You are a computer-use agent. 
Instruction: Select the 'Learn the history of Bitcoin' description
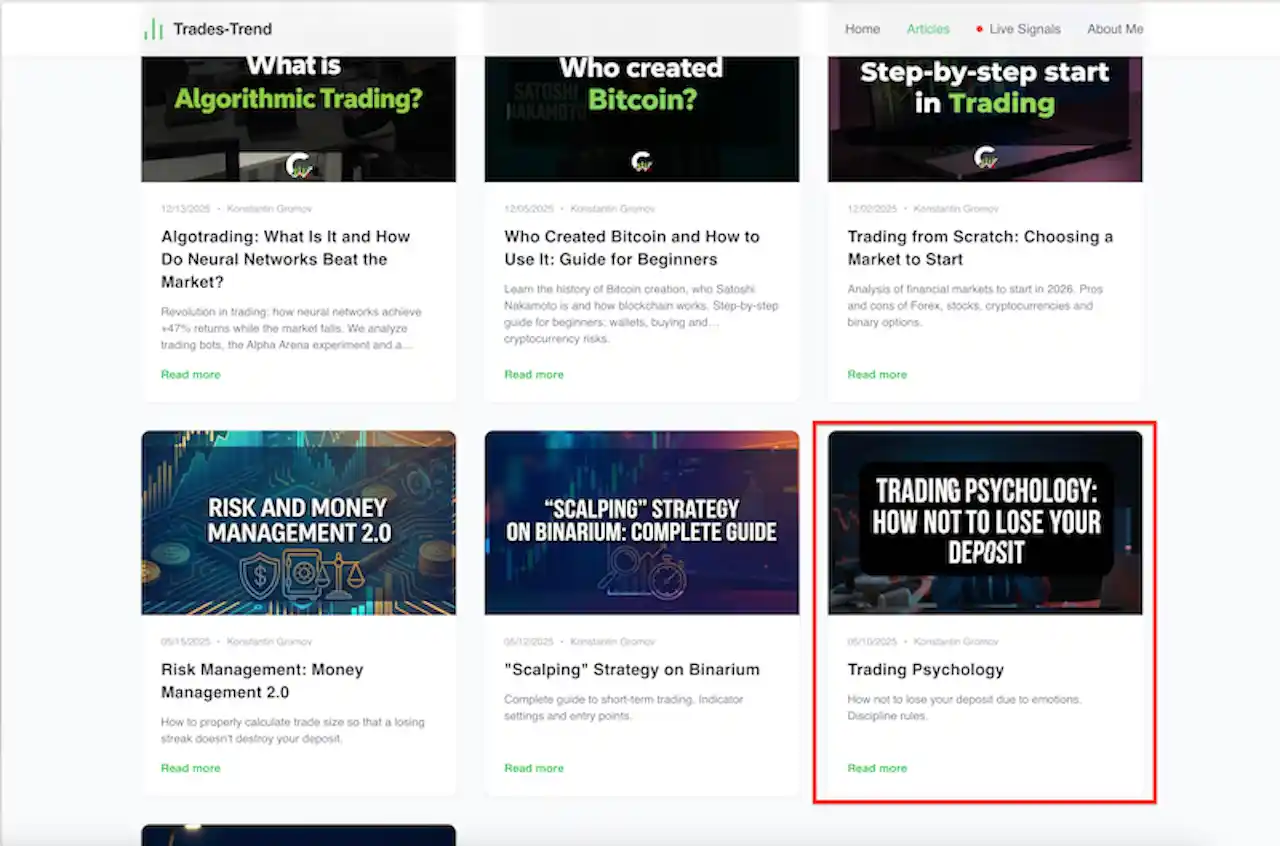tap(641, 314)
